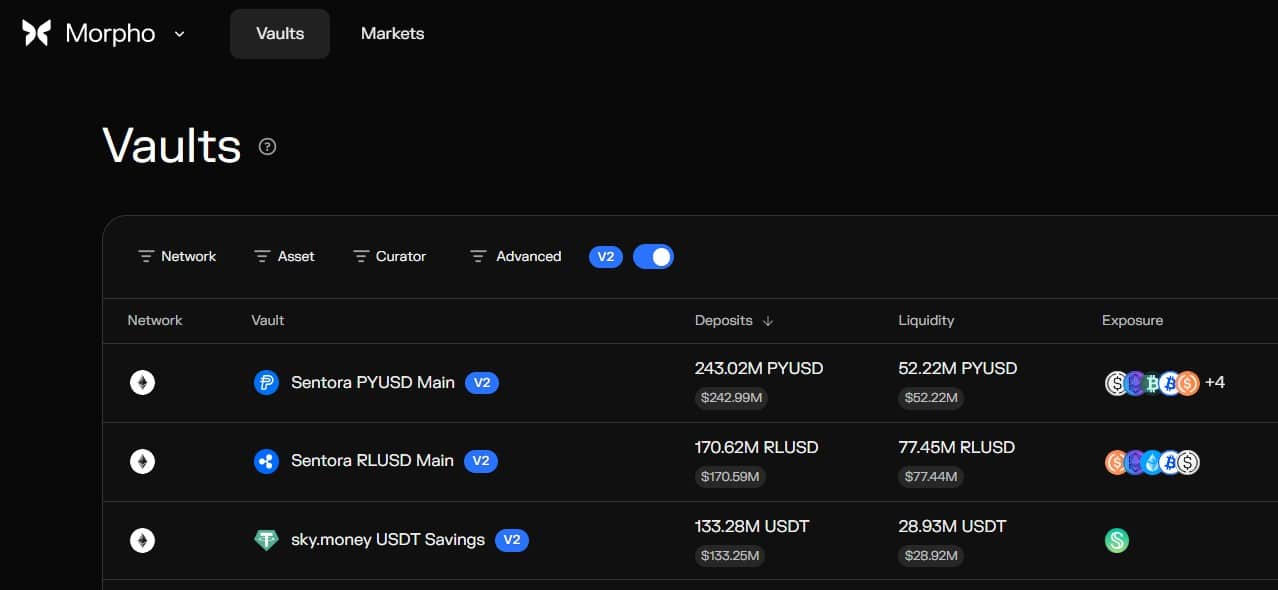Sort by the Deposits column header
The height and width of the screenshot is (590, 1278).
point(724,321)
